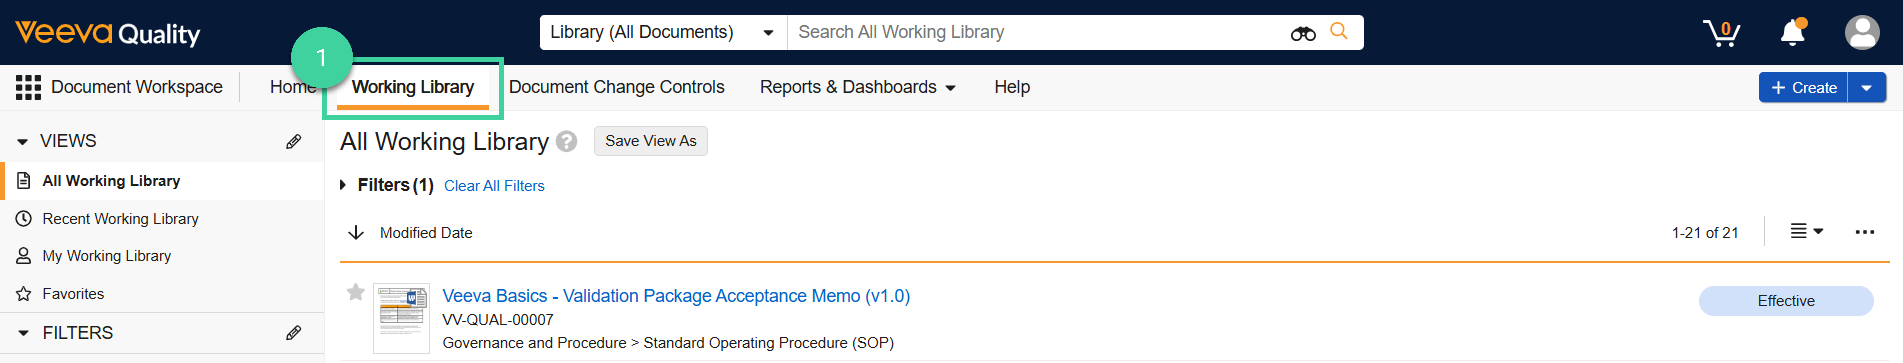Click the help question mark icon
Screen dimensions: 1903x363
tap(567, 141)
